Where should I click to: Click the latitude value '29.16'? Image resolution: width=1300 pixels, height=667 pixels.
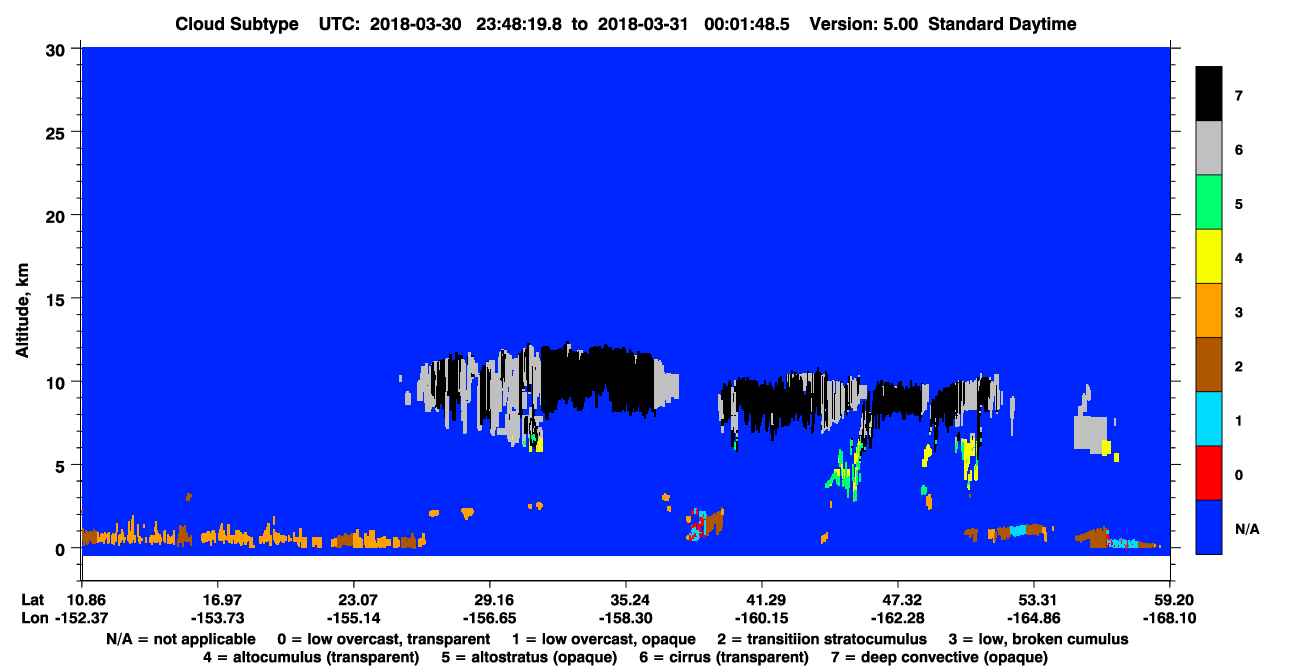pyautogui.click(x=489, y=600)
